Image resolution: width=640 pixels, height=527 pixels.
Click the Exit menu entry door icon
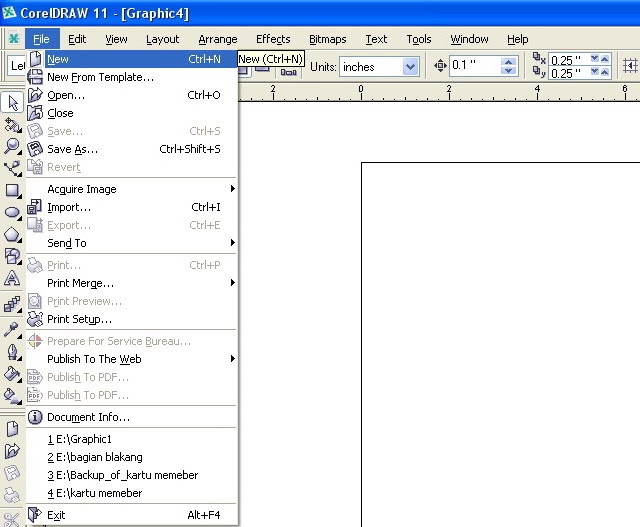(x=35, y=514)
